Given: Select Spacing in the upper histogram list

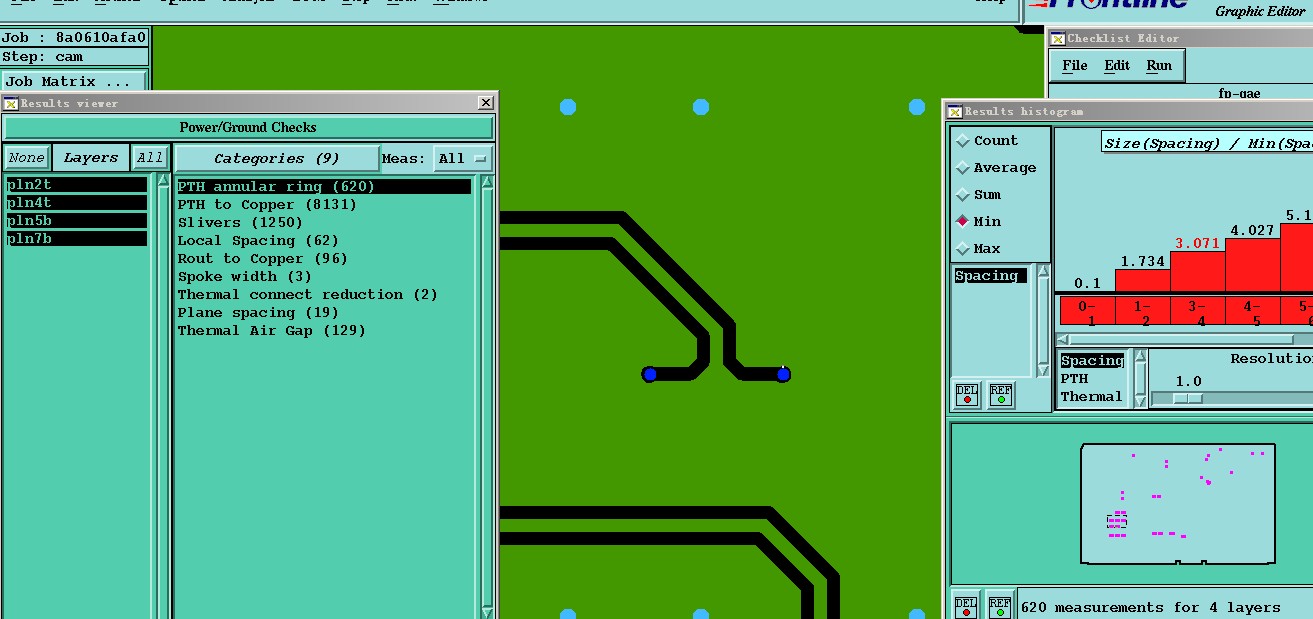Looking at the screenshot, I should 990,276.
